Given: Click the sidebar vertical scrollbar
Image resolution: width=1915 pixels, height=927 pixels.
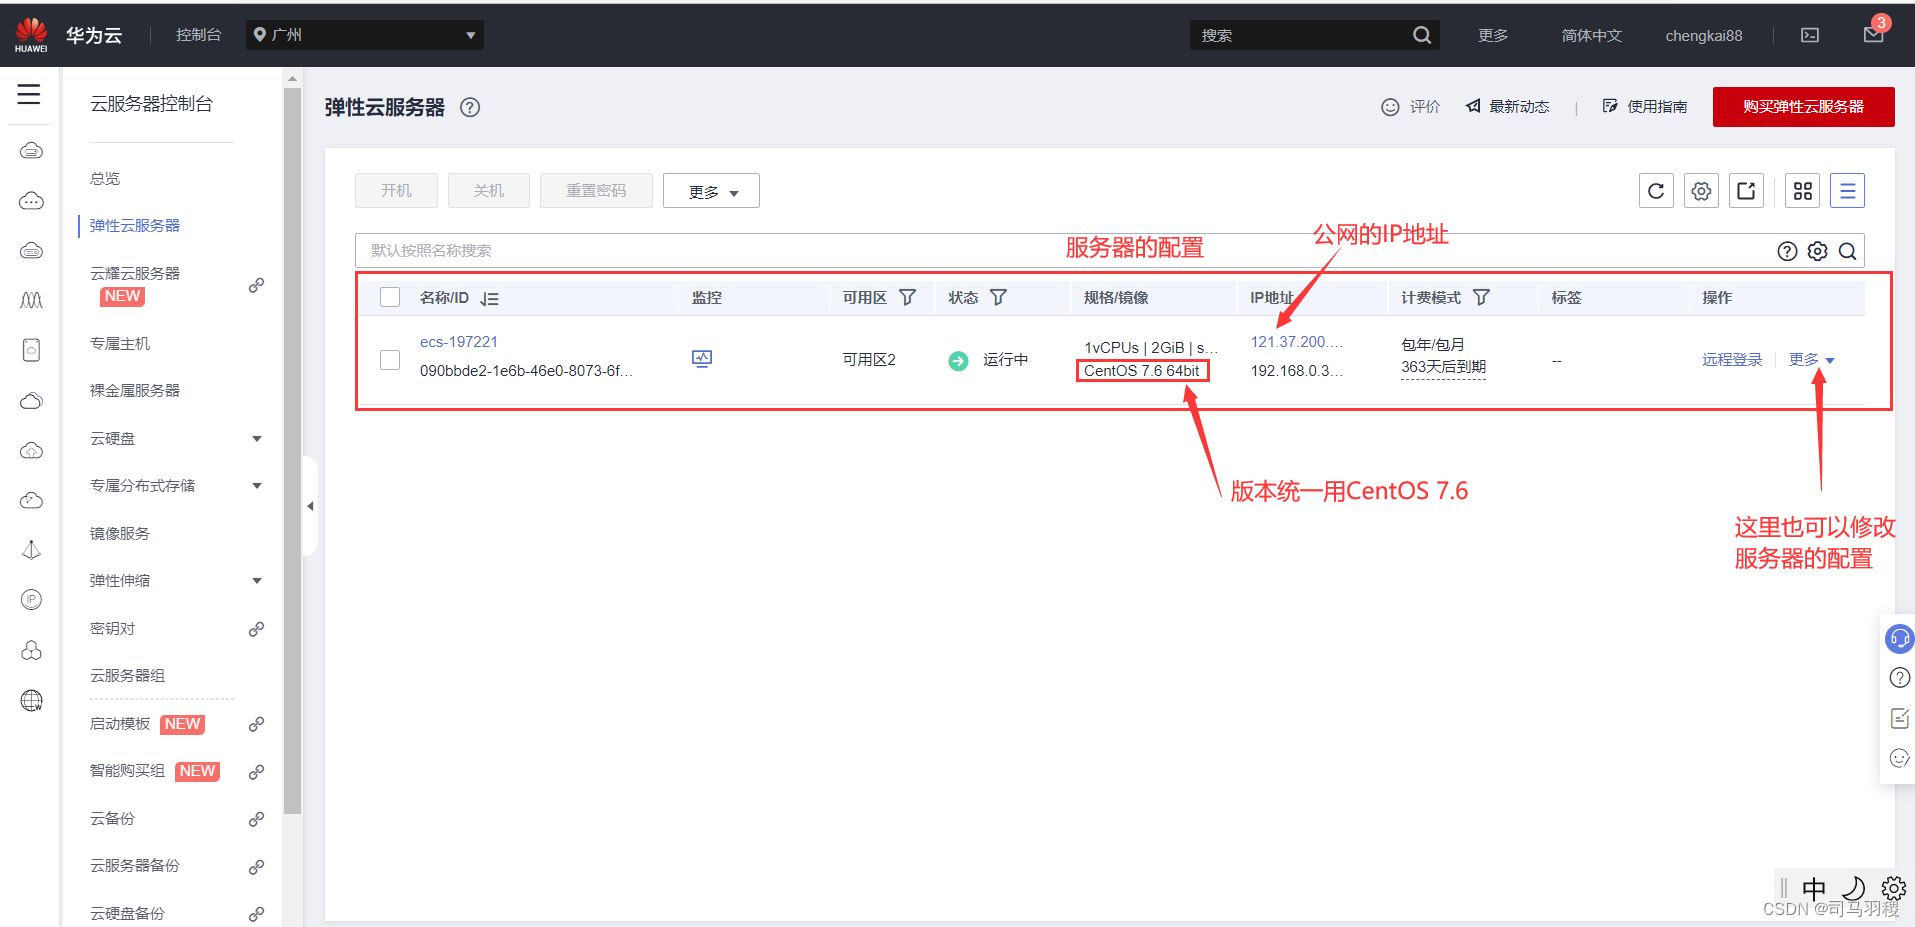Looking at the screenshot, I should coord(292,450).
